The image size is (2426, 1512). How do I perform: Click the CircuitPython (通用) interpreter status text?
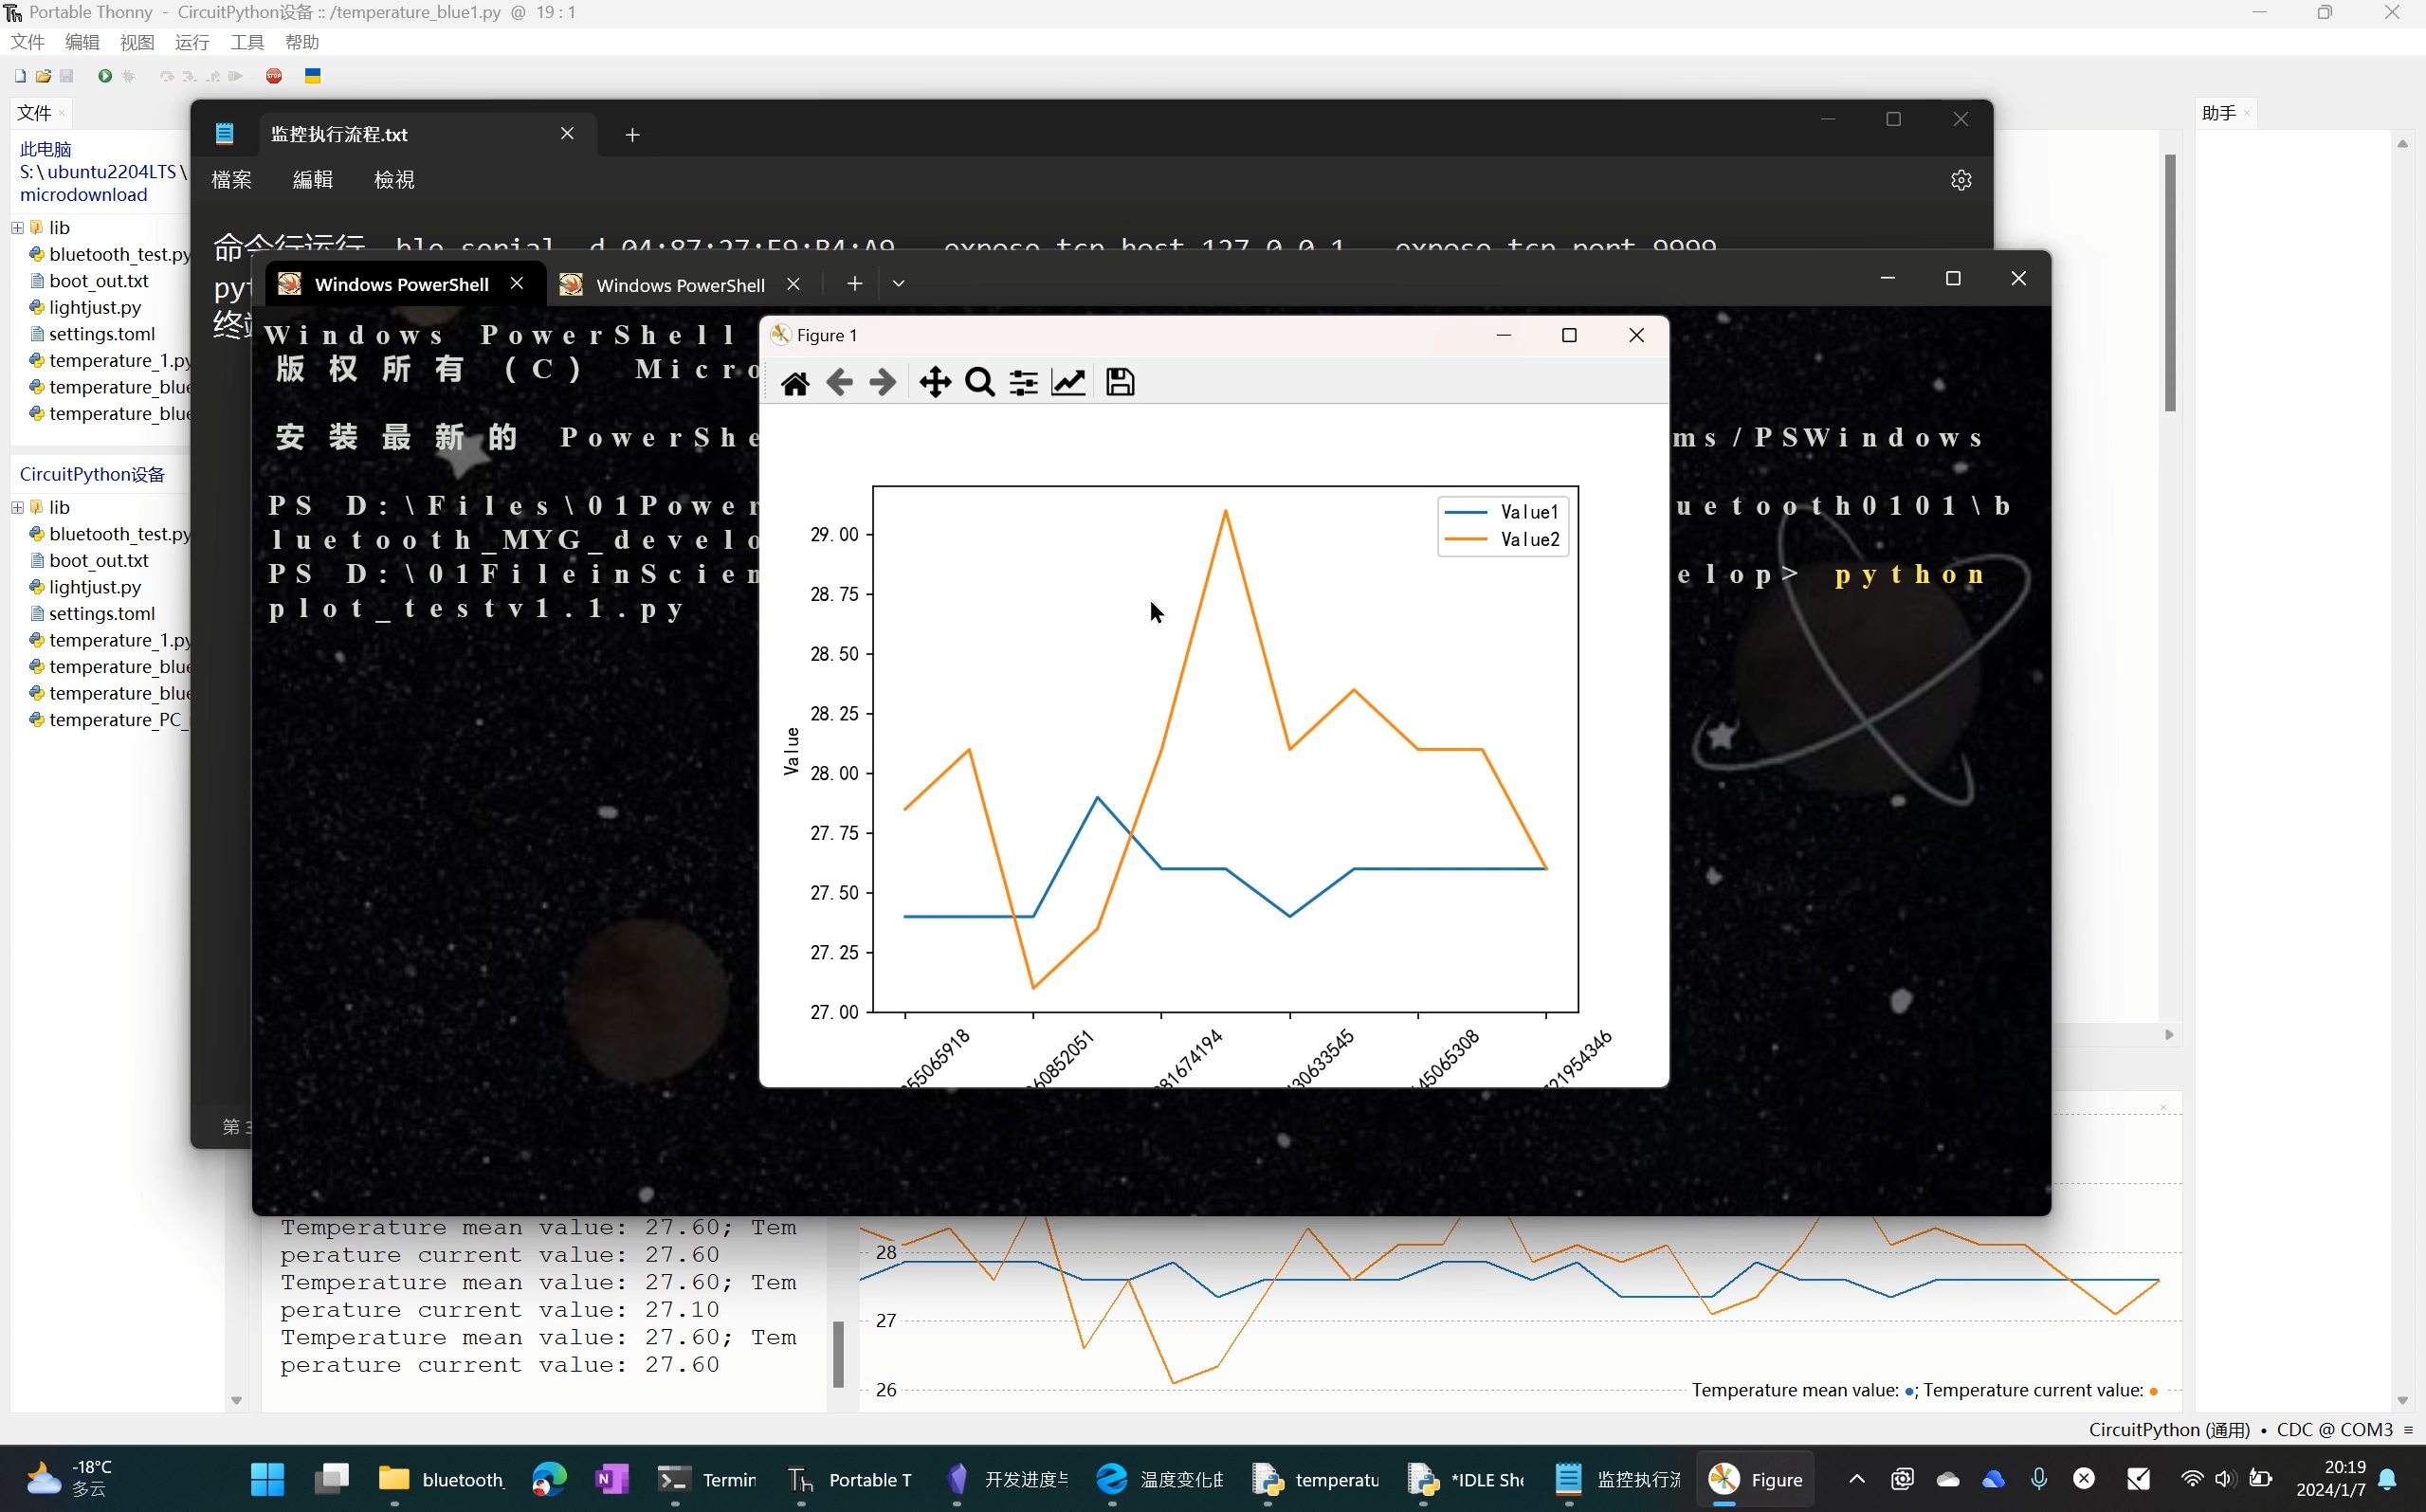pos(2170,1430)
